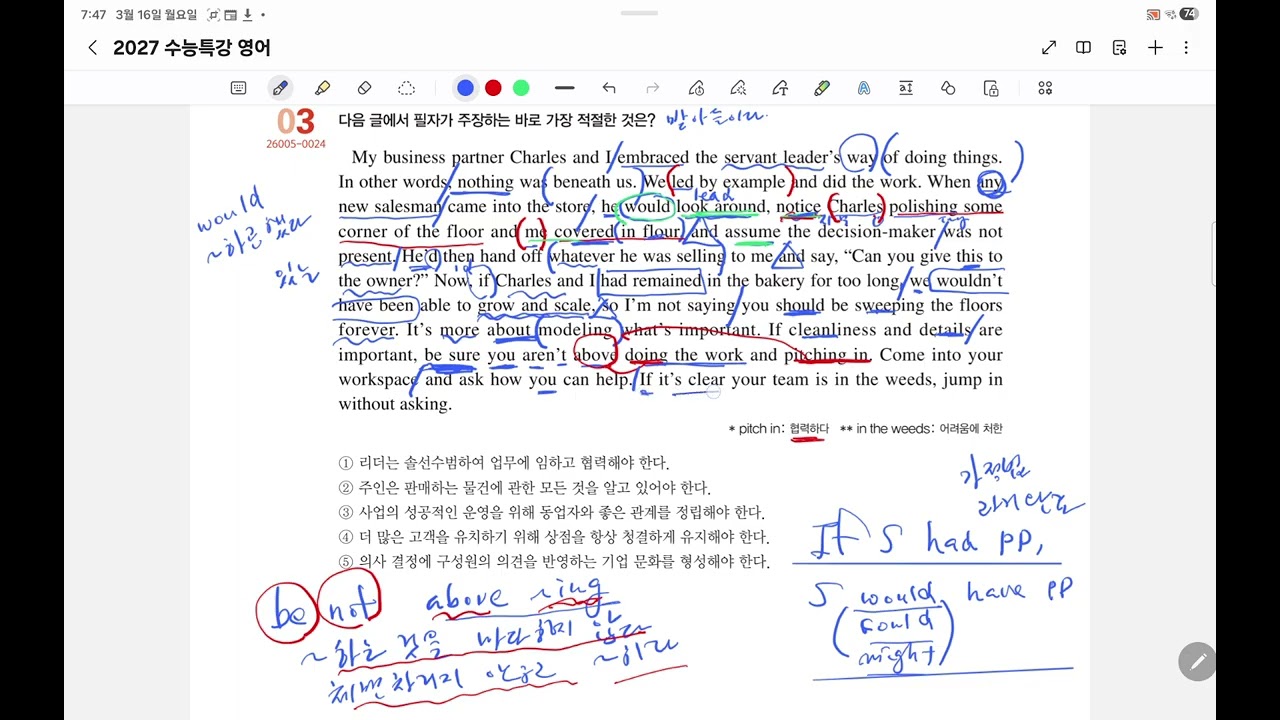1280x720 pixels.
Task: Select the pen tool
Action: click(x=280, y=88)
